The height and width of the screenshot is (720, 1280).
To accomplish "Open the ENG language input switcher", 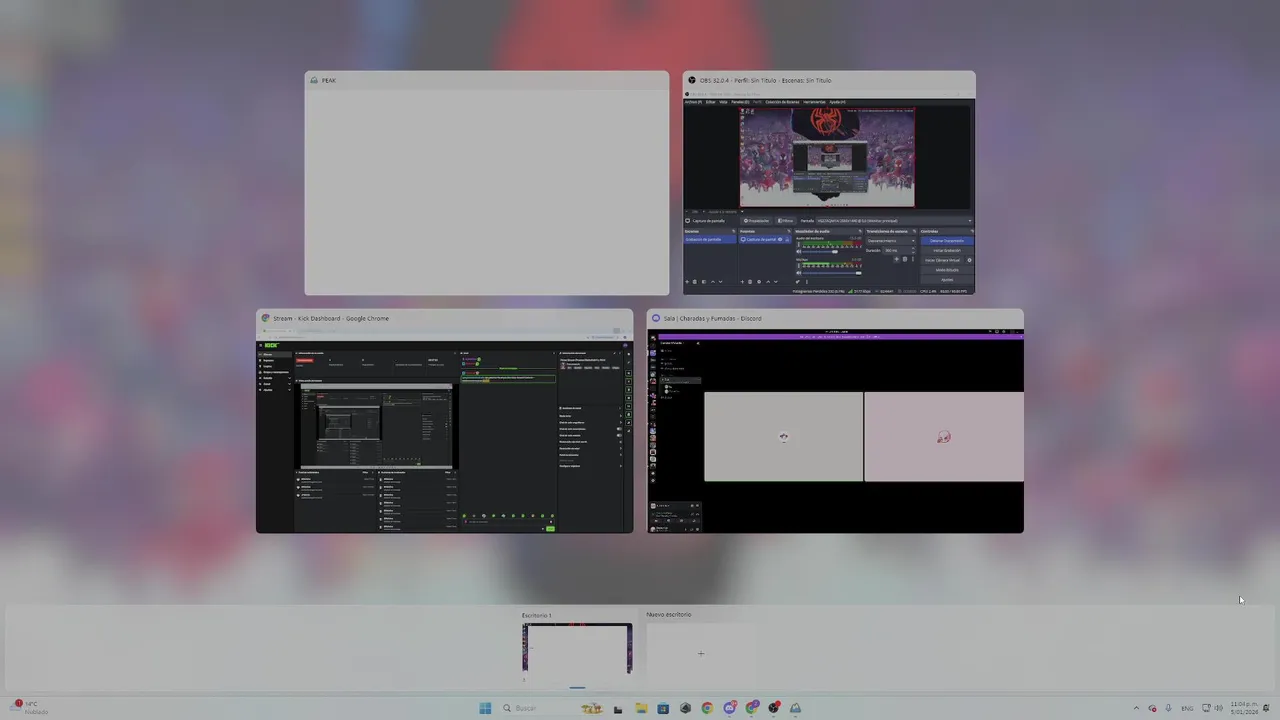I will tap(1187, 708).
